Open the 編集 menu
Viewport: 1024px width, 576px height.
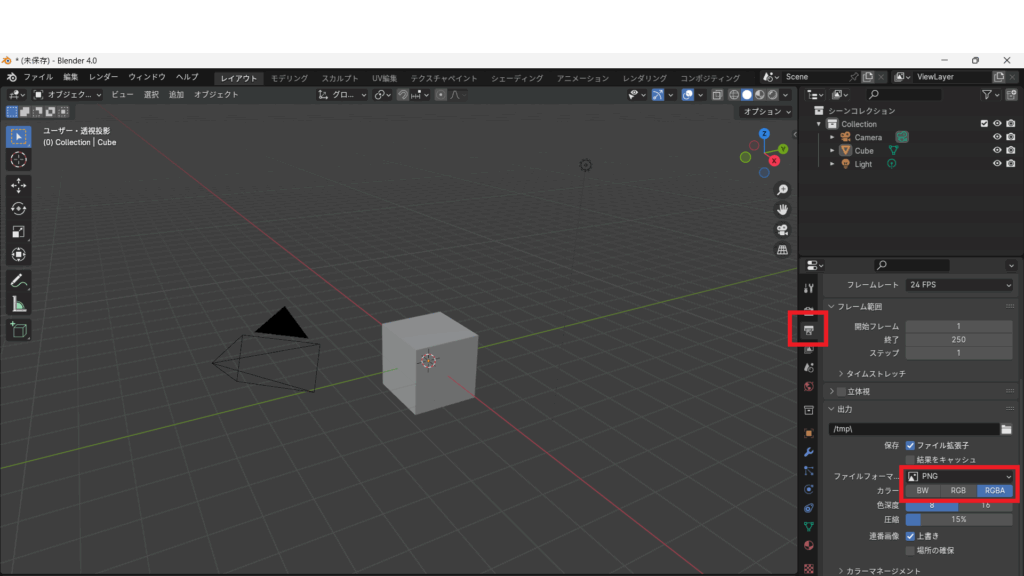coord(71,77)
